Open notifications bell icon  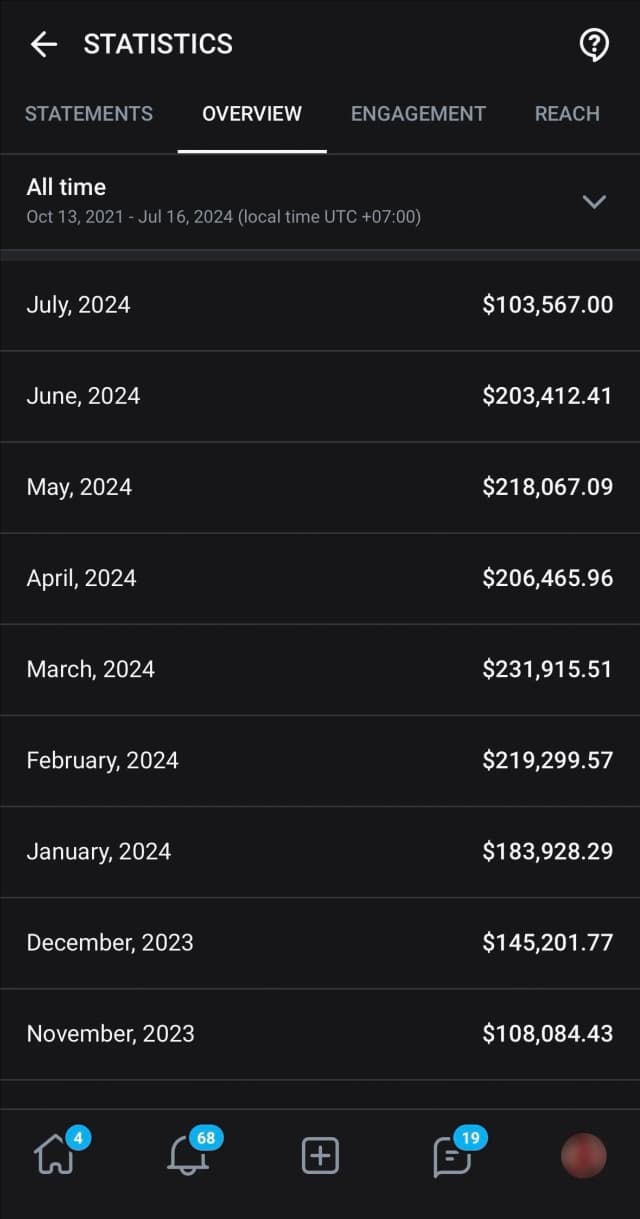click(x=187, y=1156)
